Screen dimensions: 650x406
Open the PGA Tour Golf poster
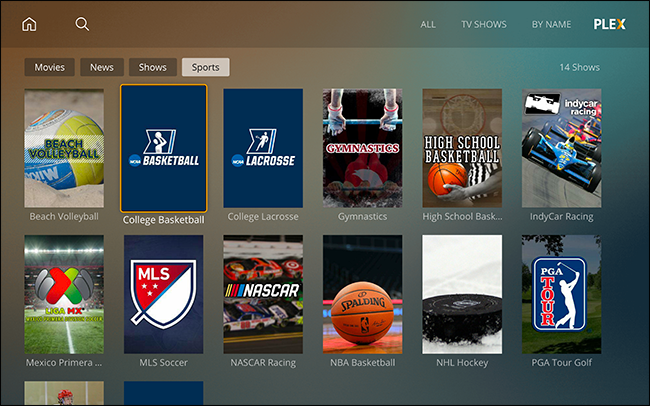(x=562, y=294)
